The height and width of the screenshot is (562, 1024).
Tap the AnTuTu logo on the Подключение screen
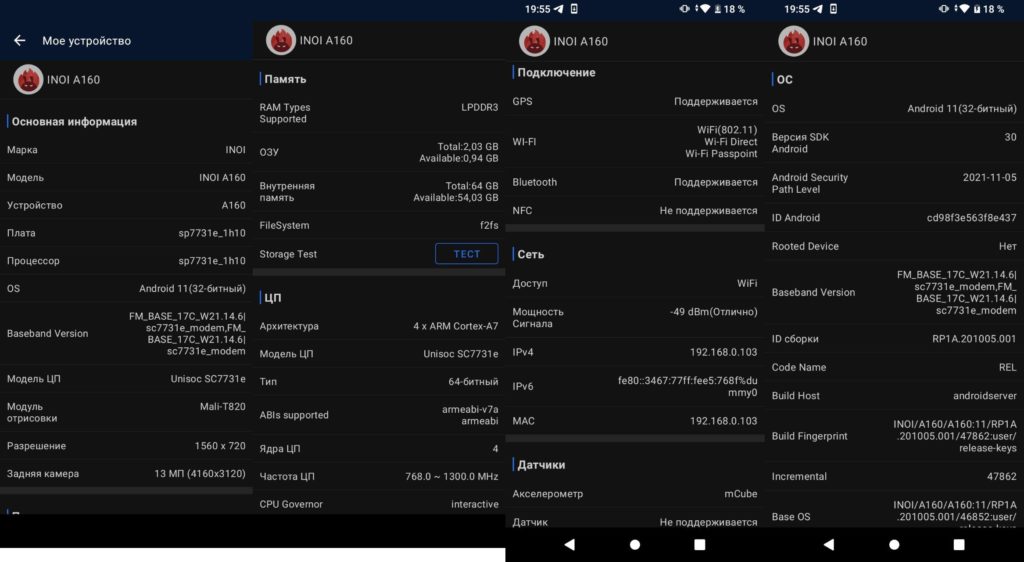[534, 41]
